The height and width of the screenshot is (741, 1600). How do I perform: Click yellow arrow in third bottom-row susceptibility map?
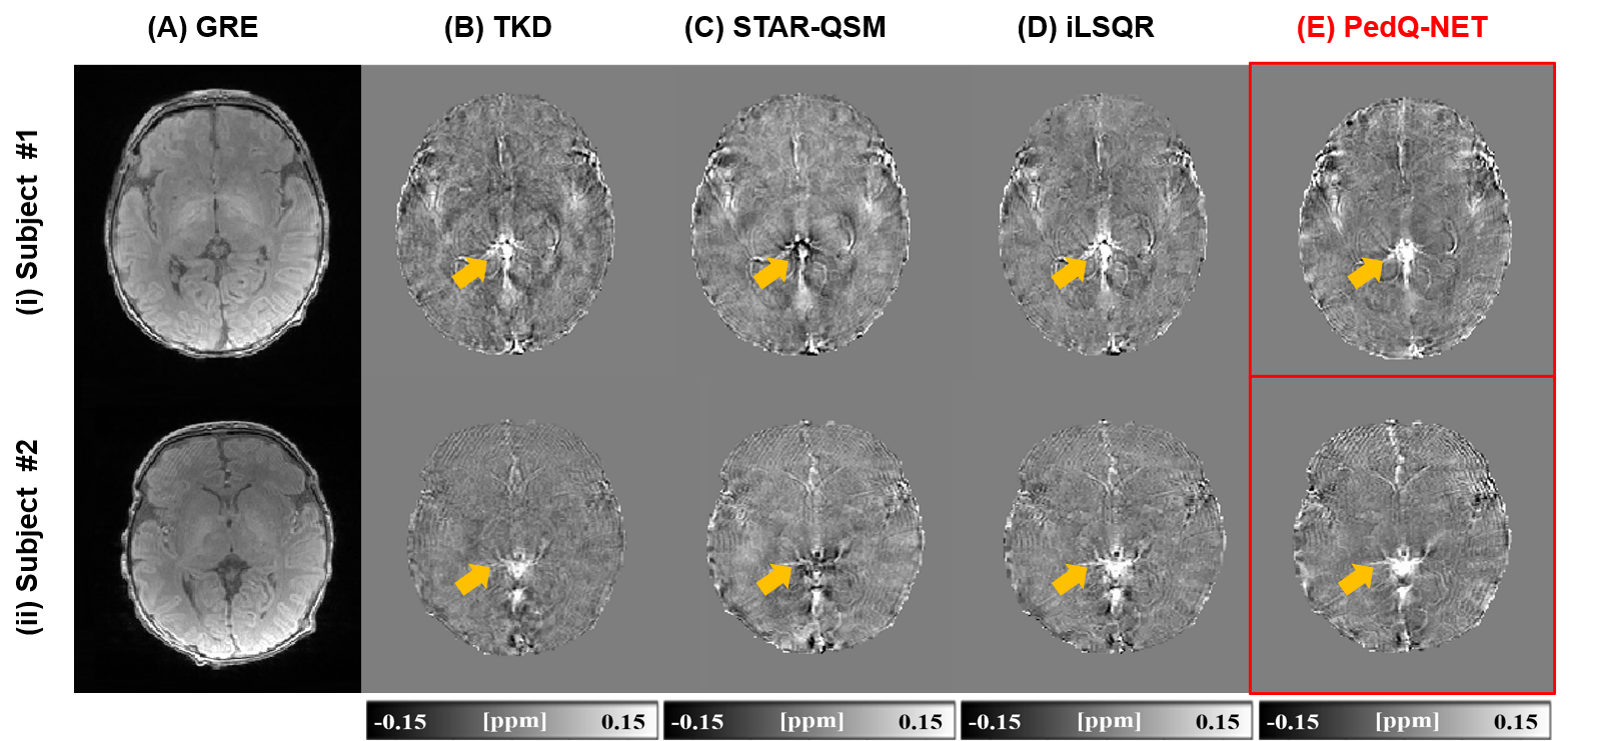tap(1069, 577)
